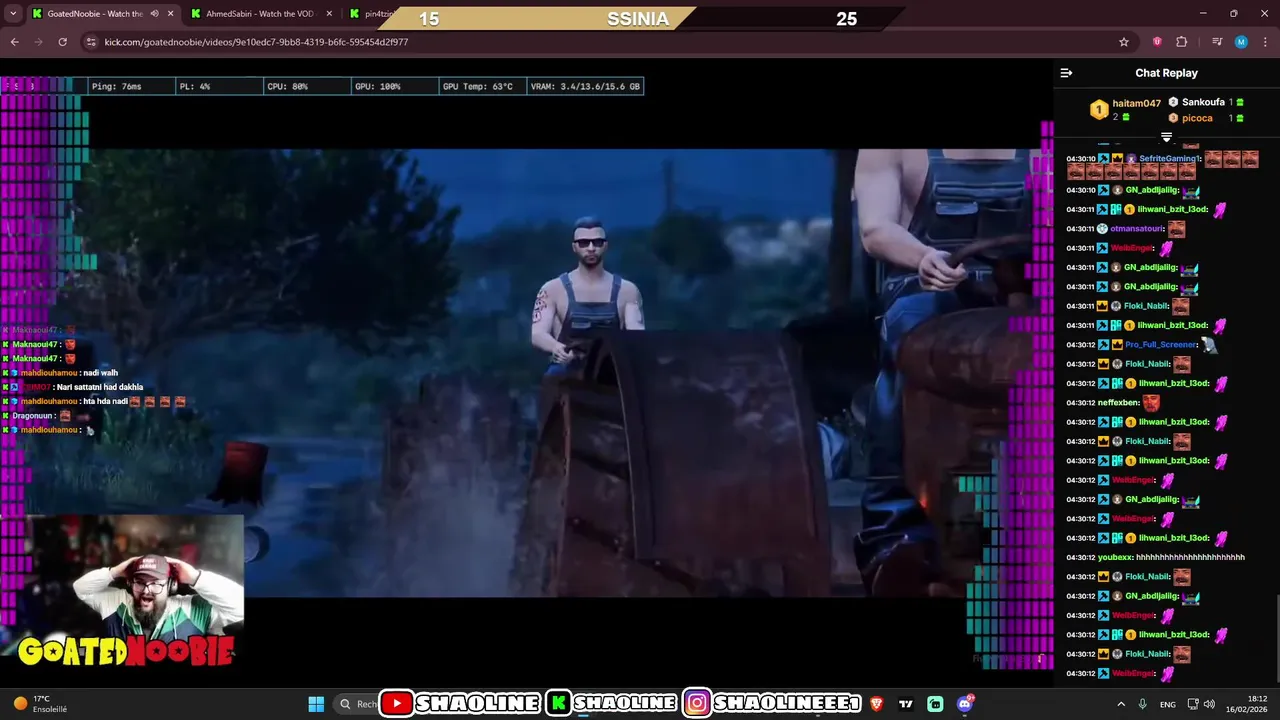The image size is (1280, 720).
Task: Show hidden system tray icons
Action: (x=1120, y=704)
